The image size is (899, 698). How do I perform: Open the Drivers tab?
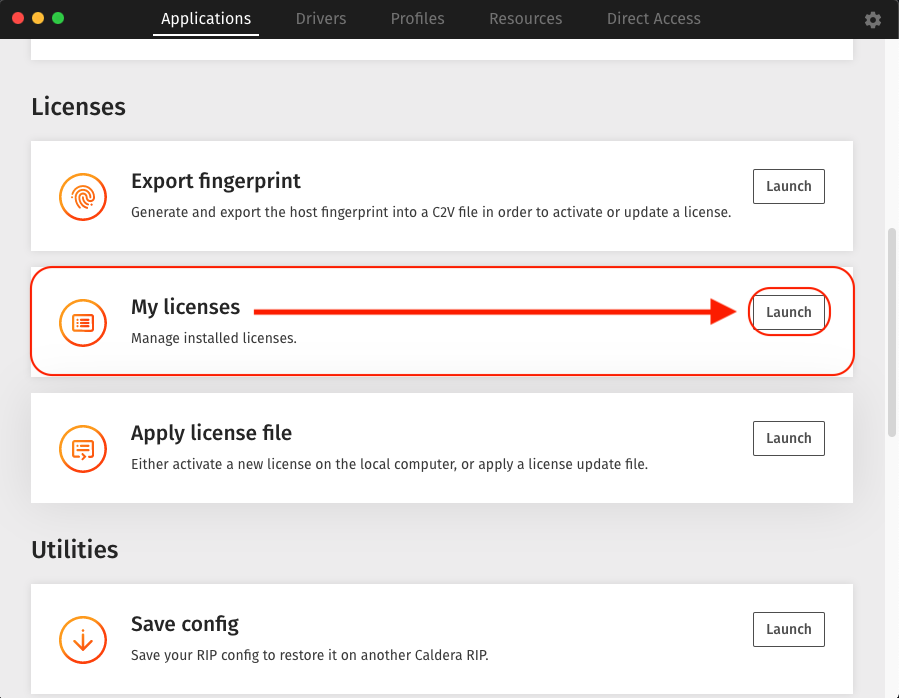321,19
